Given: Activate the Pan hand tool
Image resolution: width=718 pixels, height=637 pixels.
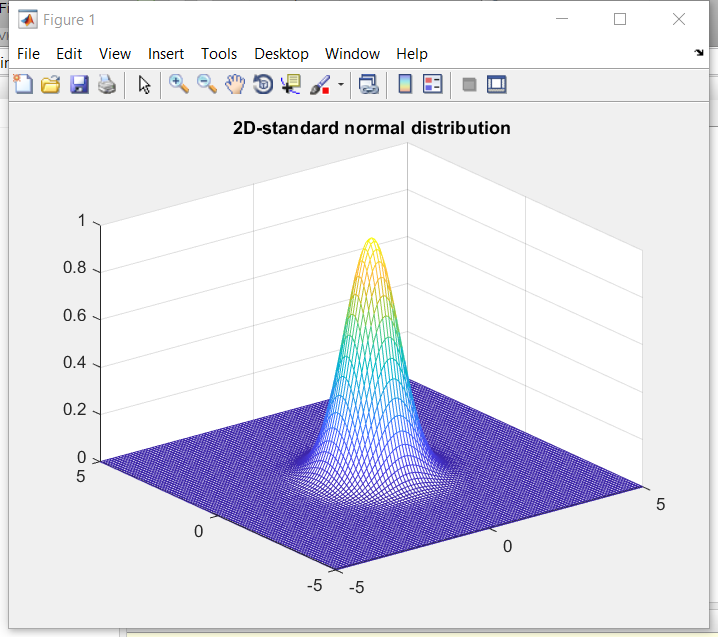Looking at the screenshot, I should (235, 84).
